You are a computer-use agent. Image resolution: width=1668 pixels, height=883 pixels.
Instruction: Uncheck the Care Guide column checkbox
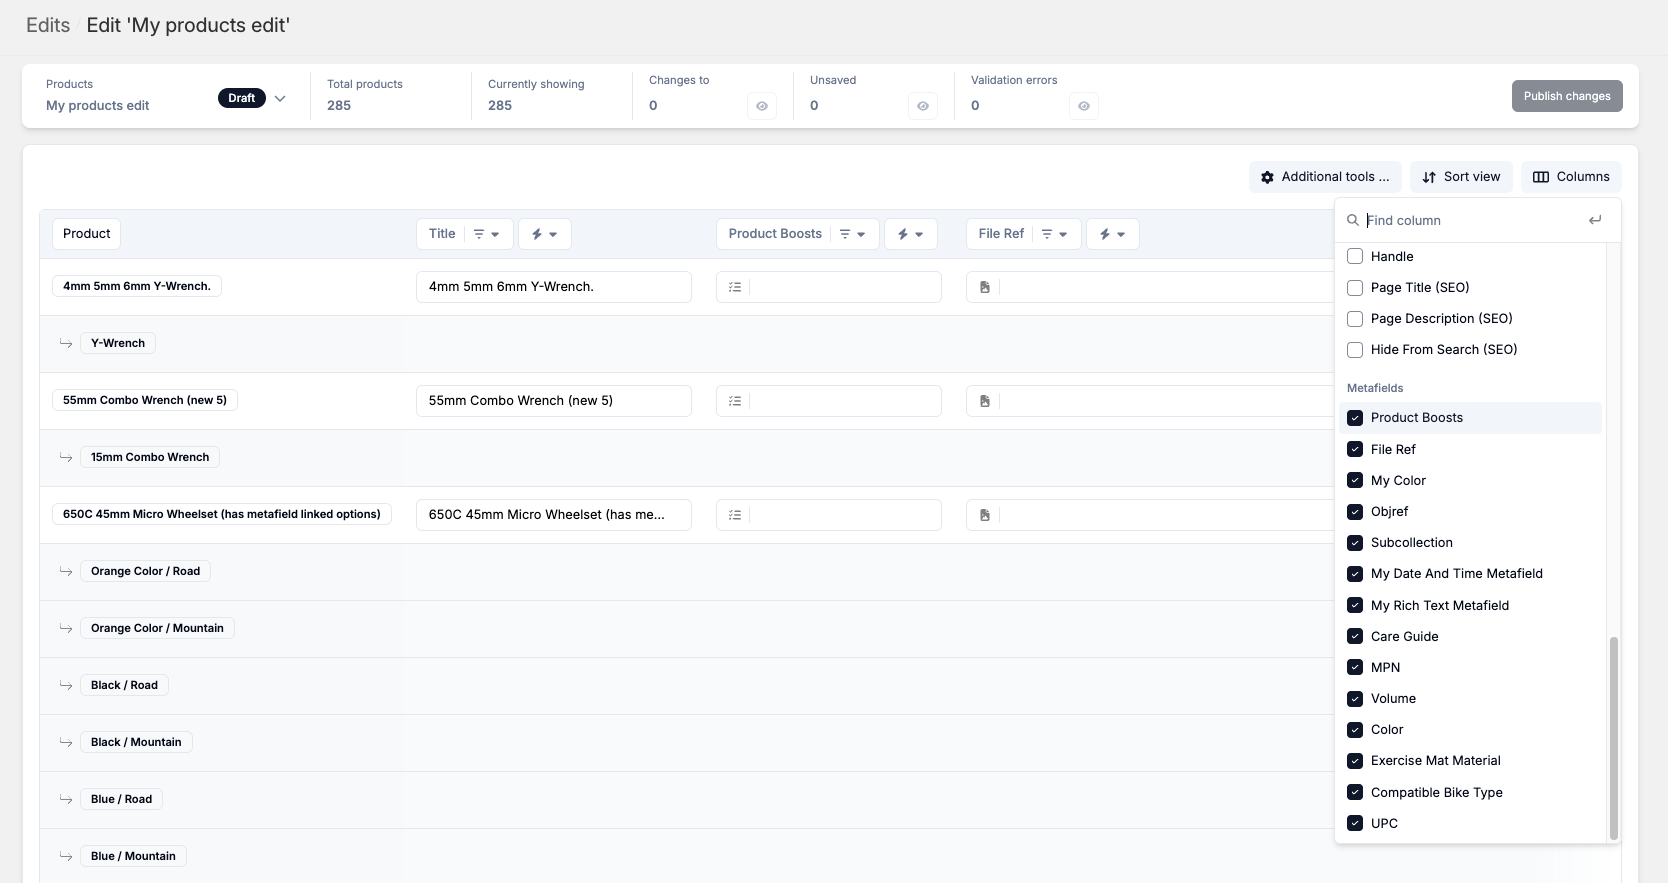click(x=1355, y=636)
